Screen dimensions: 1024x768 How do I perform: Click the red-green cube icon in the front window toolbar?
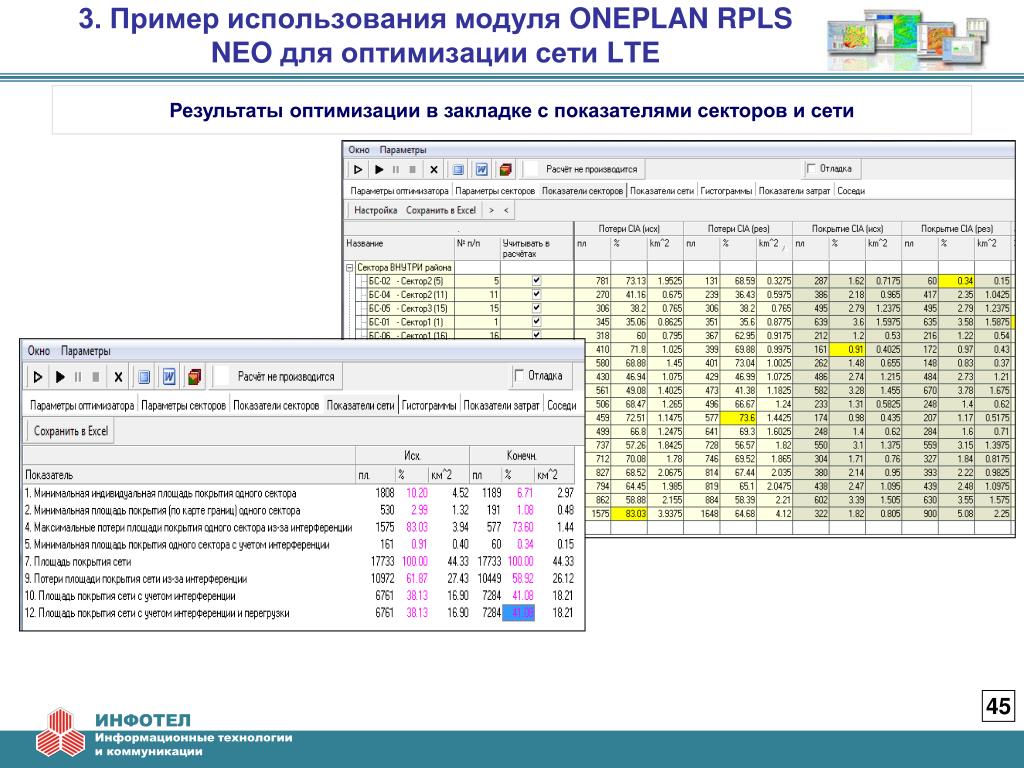pos(194,377)
